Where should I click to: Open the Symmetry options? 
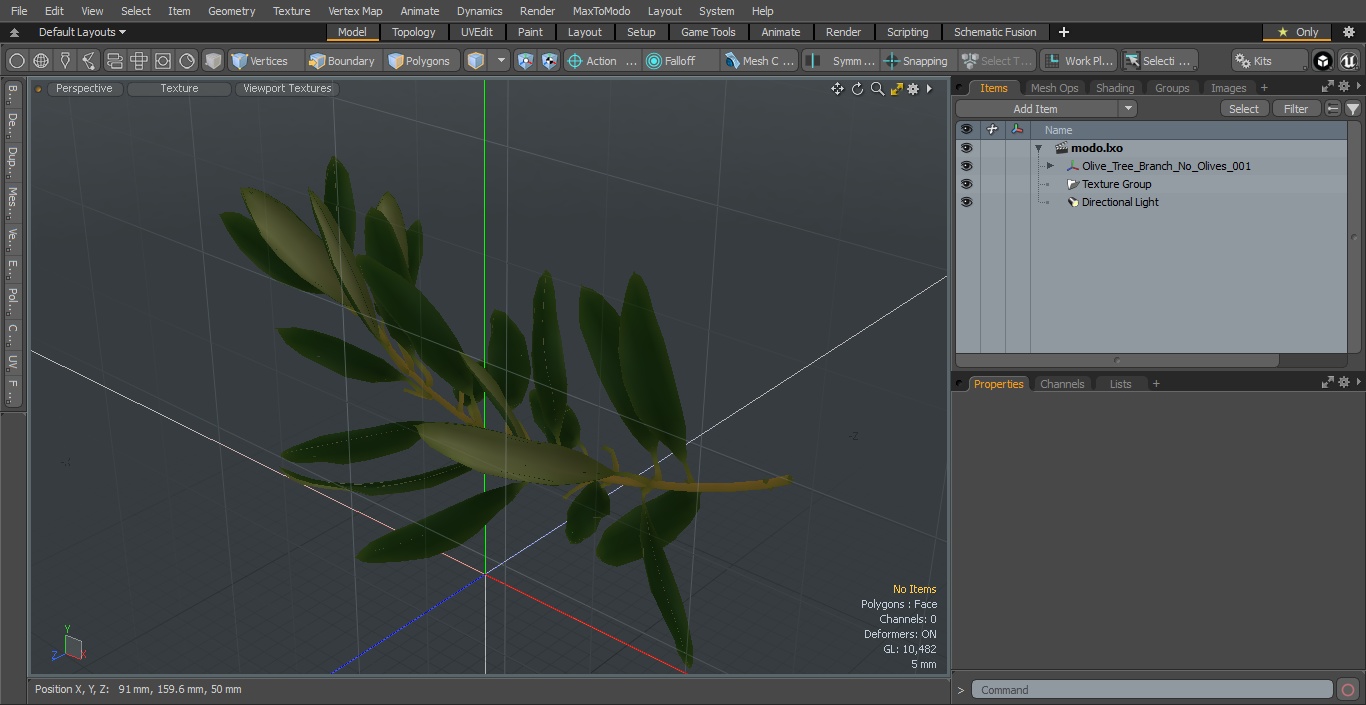[x=841, y=61]
